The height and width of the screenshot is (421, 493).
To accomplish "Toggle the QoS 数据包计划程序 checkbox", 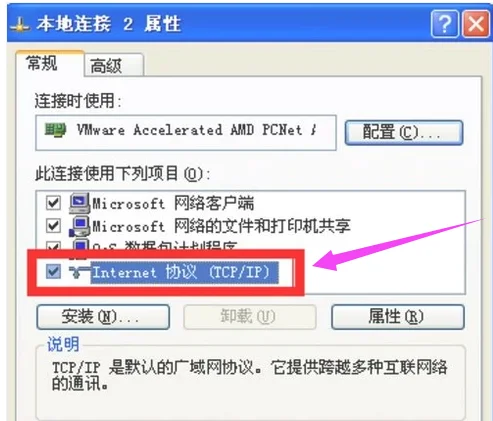I will pyautogui.click(x=53, y=246).
